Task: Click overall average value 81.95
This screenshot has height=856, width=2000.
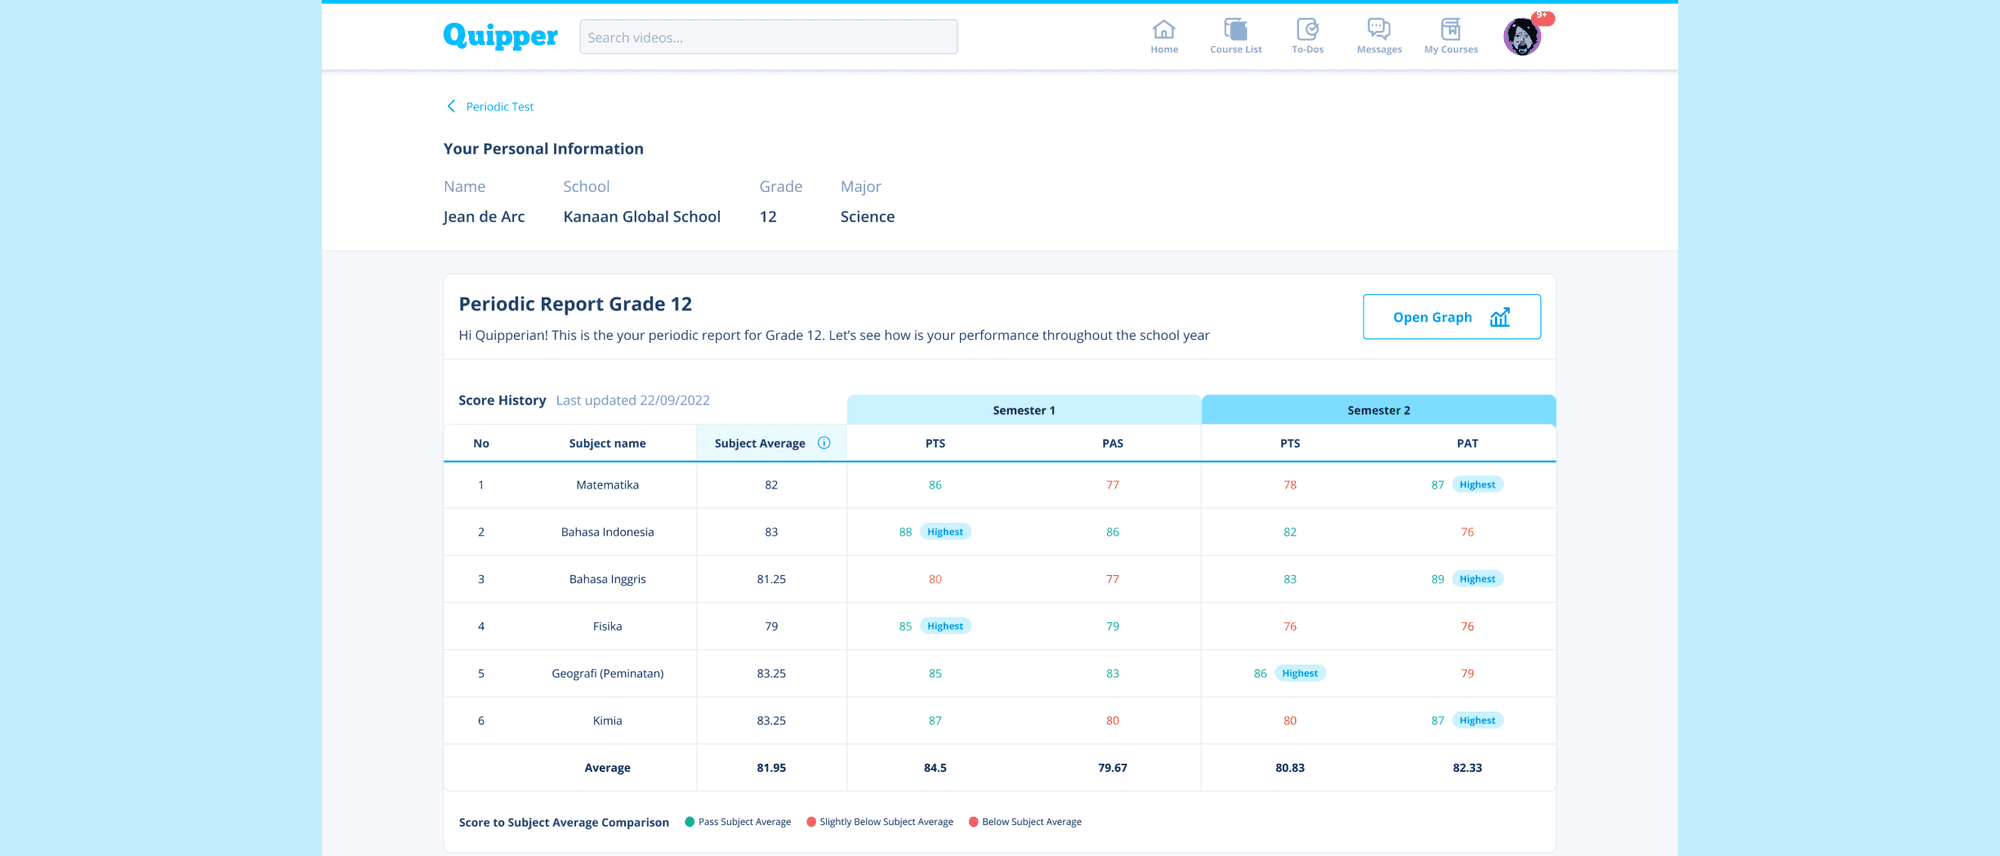Action: (771, 768)
